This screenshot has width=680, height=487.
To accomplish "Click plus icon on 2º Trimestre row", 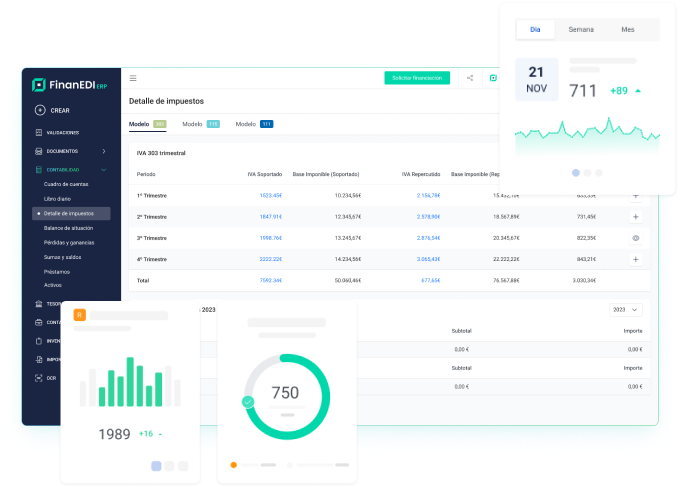I will point(636,217).
